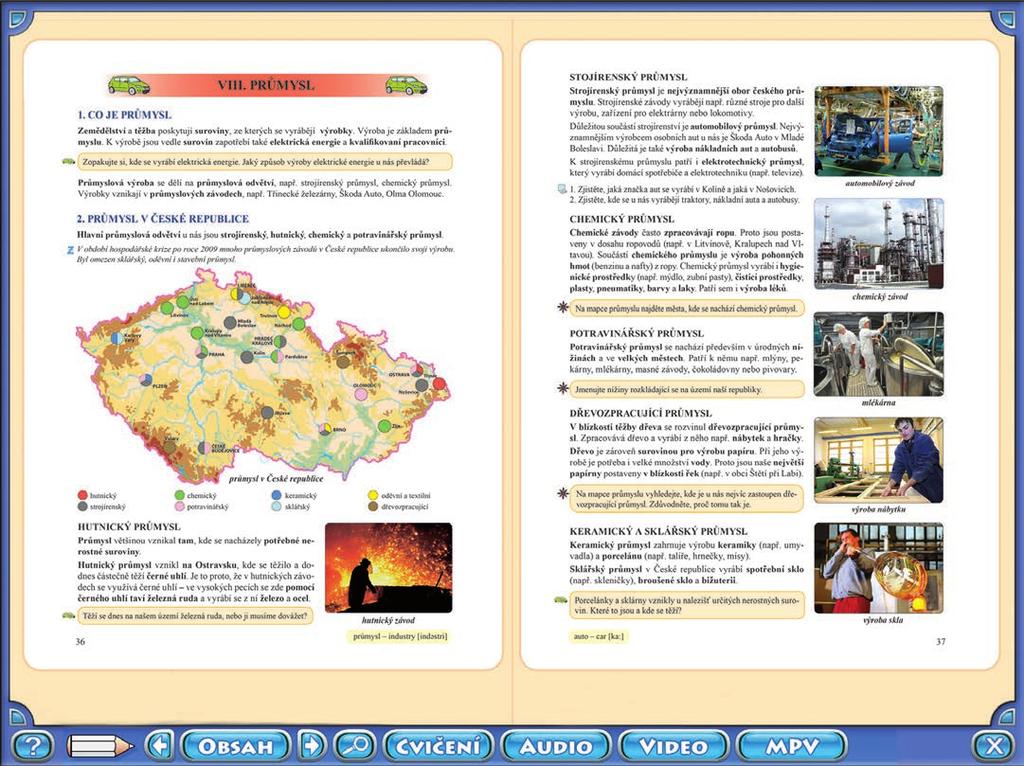The image size is (1024, 766).
Task: Activate the magnifying glass zoom tool
Action: 355,745
